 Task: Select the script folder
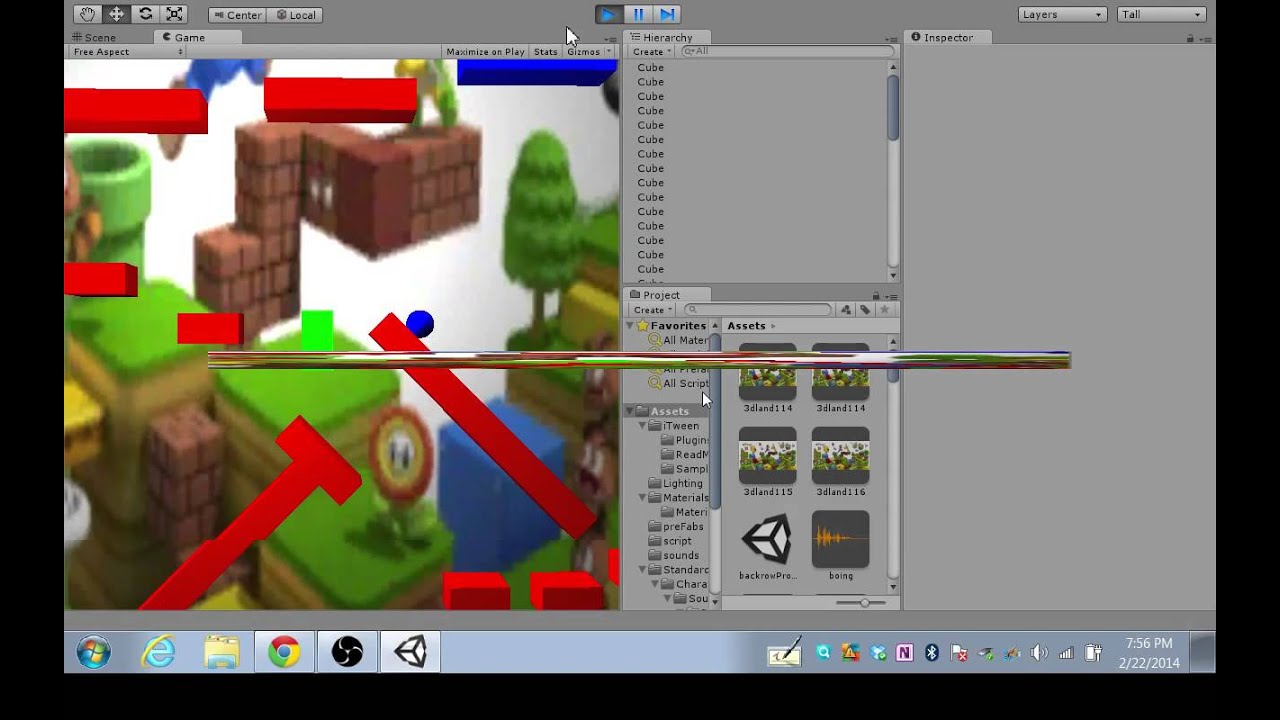pyautogui.click(x=670, y=541)
